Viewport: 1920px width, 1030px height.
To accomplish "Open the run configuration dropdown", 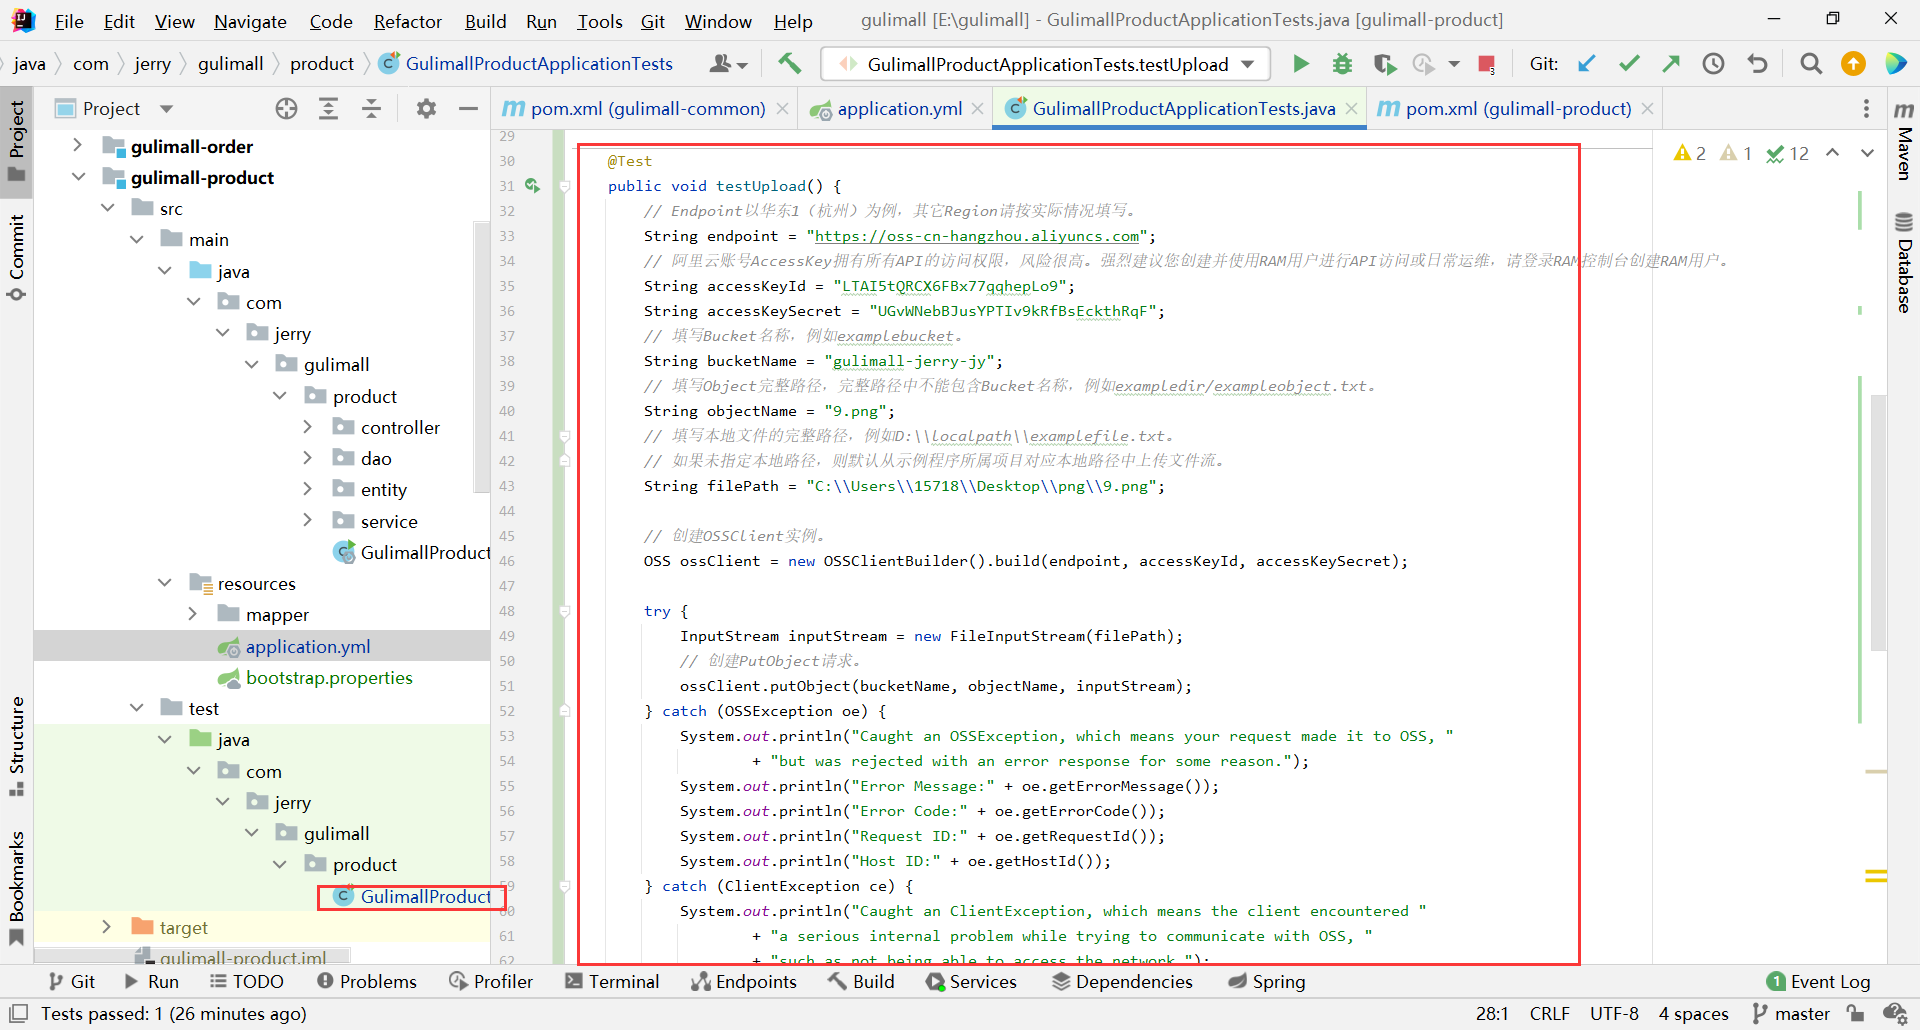I will 1247,64.
